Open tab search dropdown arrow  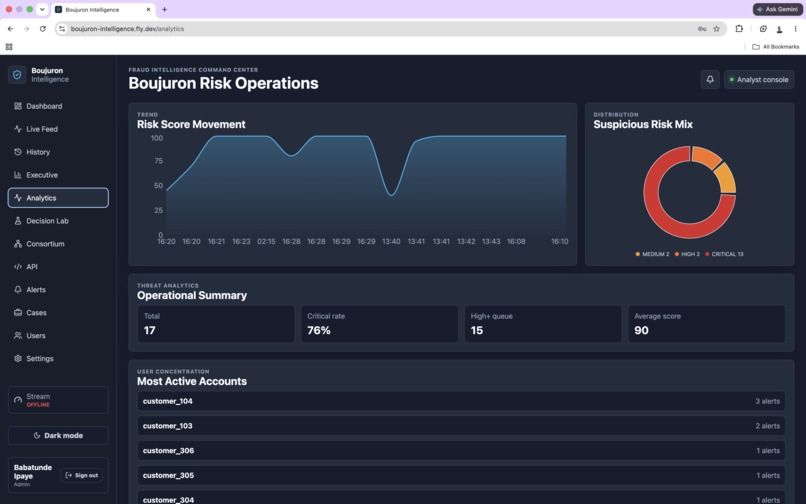(x=42, y=9)
